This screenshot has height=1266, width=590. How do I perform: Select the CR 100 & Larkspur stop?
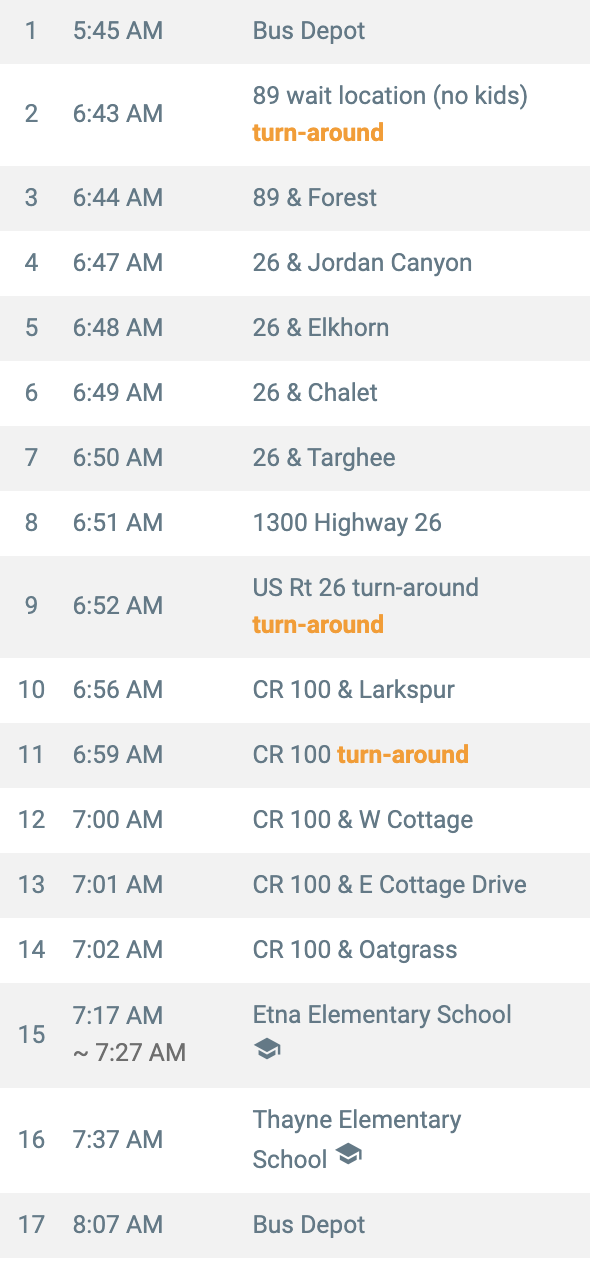coord(295,690)
